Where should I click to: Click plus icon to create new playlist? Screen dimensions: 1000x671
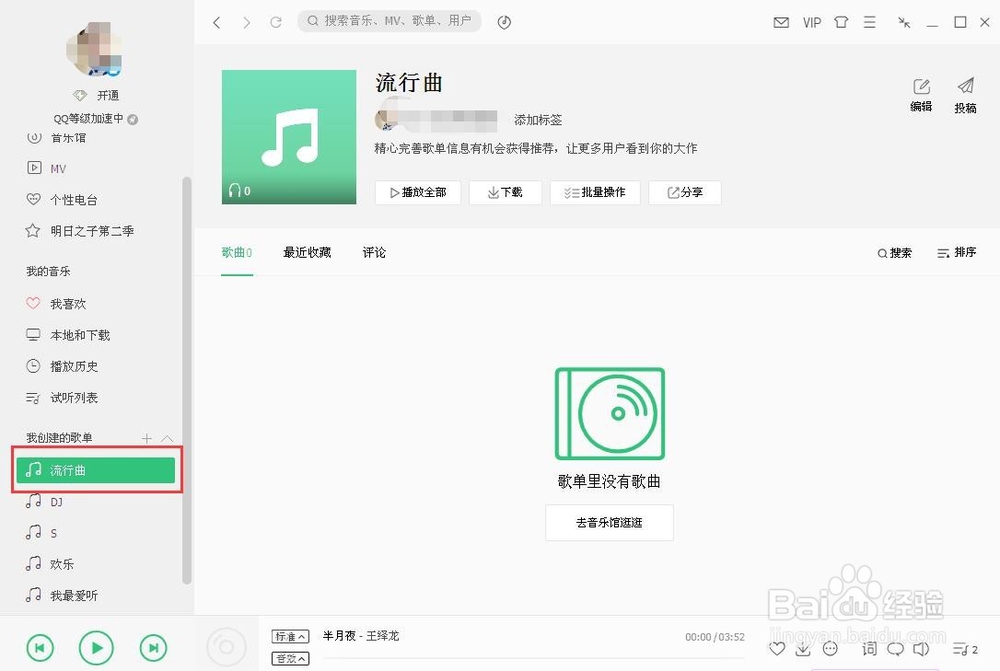(147, 438)
